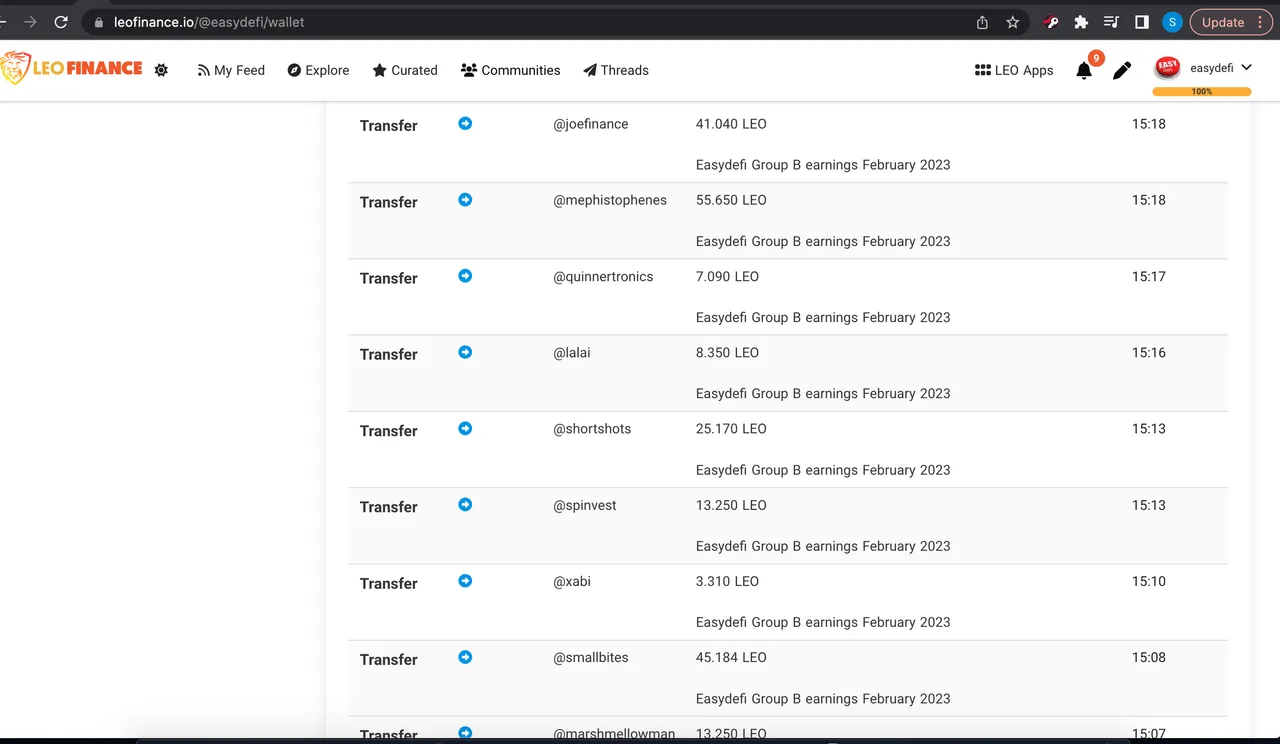This screenshot has width=1280, height=744.
Task: Select the 25.170 LEO amount
Action: coord(731,428)
